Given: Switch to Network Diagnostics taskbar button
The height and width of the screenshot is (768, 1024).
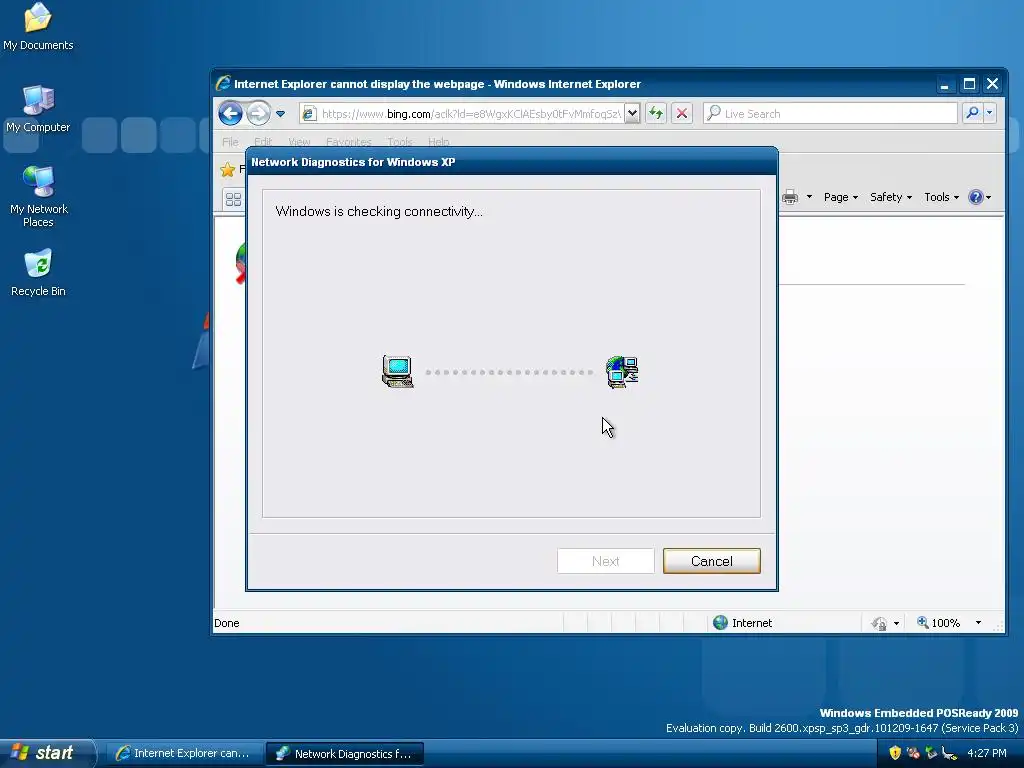Looking at the screenshot, I should click(x=345, y=753).
